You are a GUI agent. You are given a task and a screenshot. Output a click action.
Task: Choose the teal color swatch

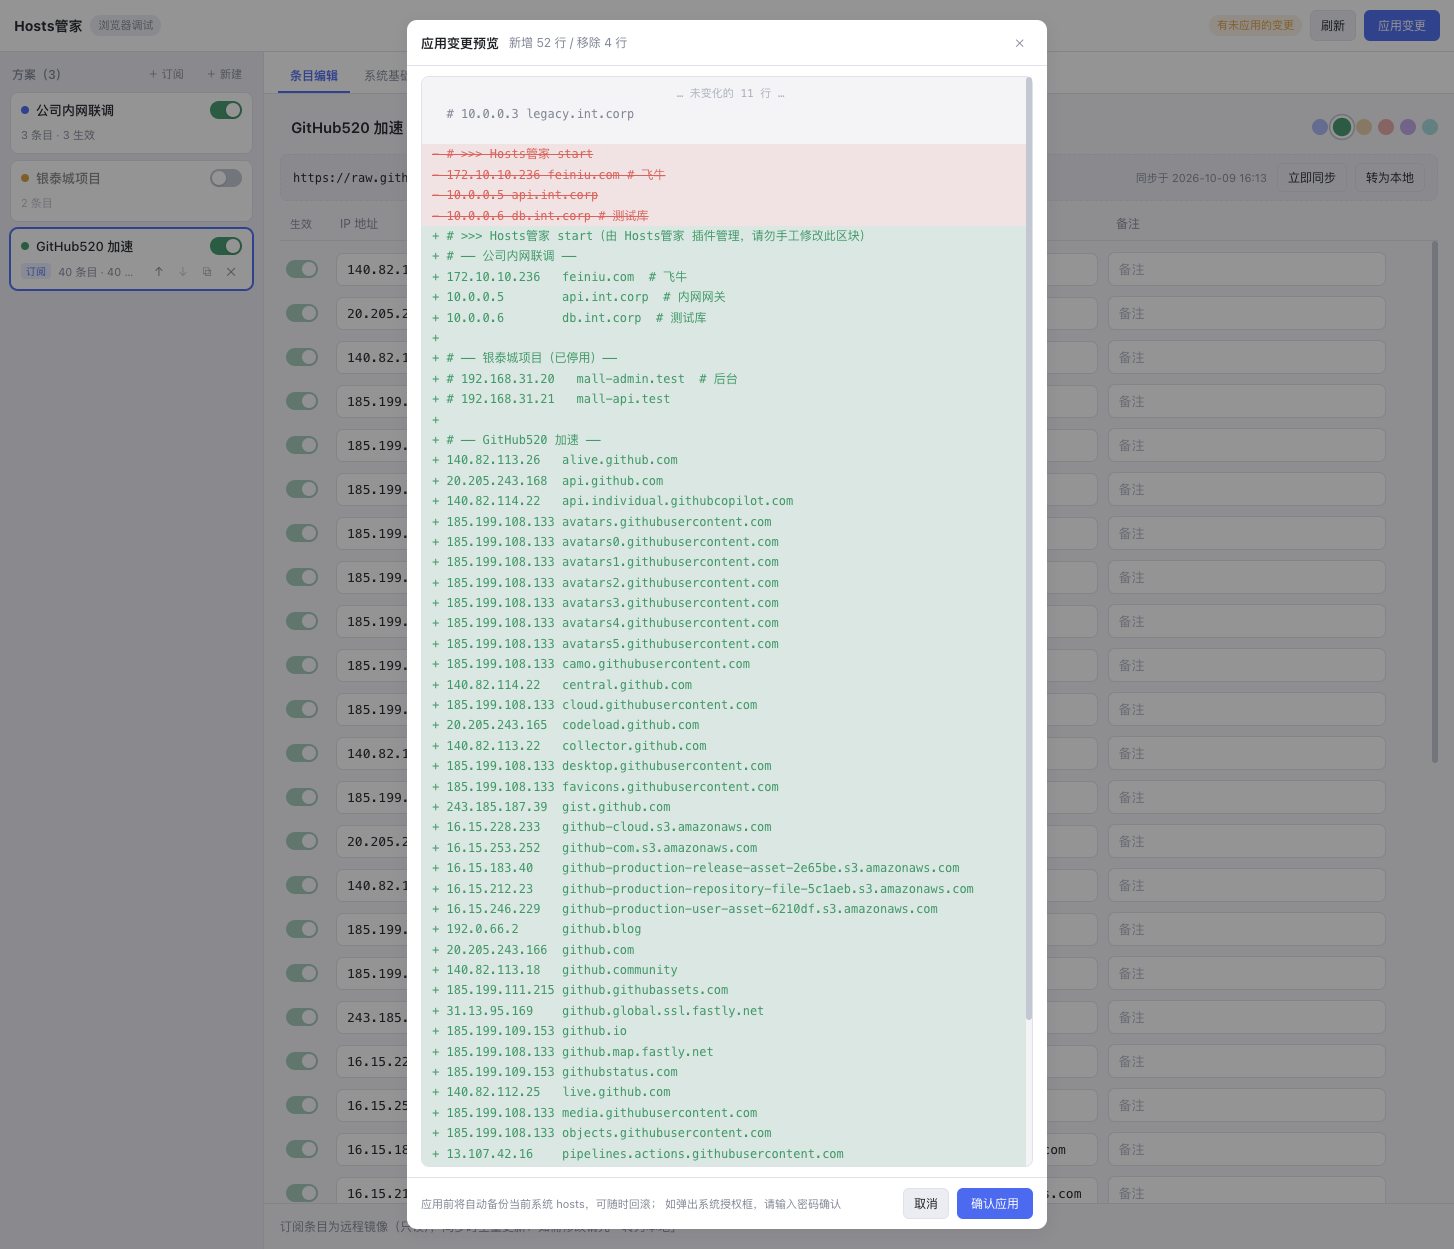click(x=1430, y=127)
